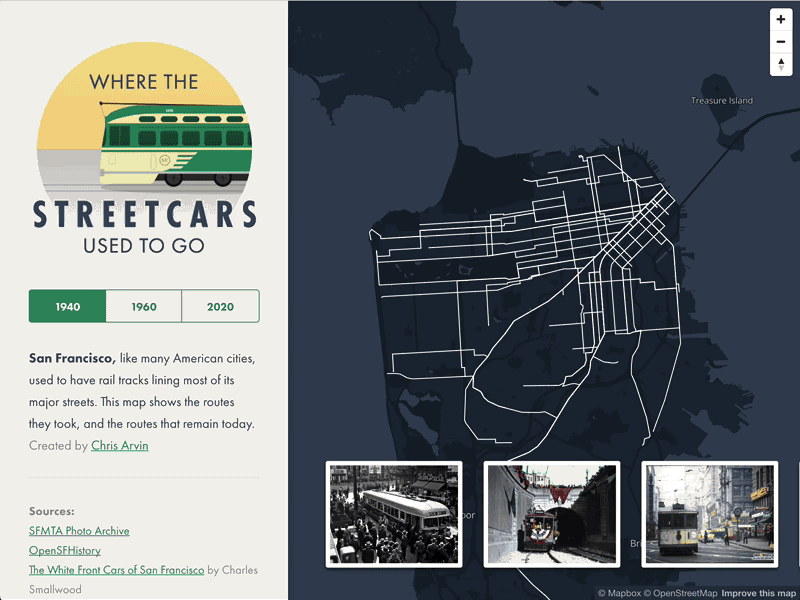Switch map to 1960 streetcar routes
Image resolution: width=800 pixels, height=600 pixels.
pyautogui.click(x=143, y=306)
